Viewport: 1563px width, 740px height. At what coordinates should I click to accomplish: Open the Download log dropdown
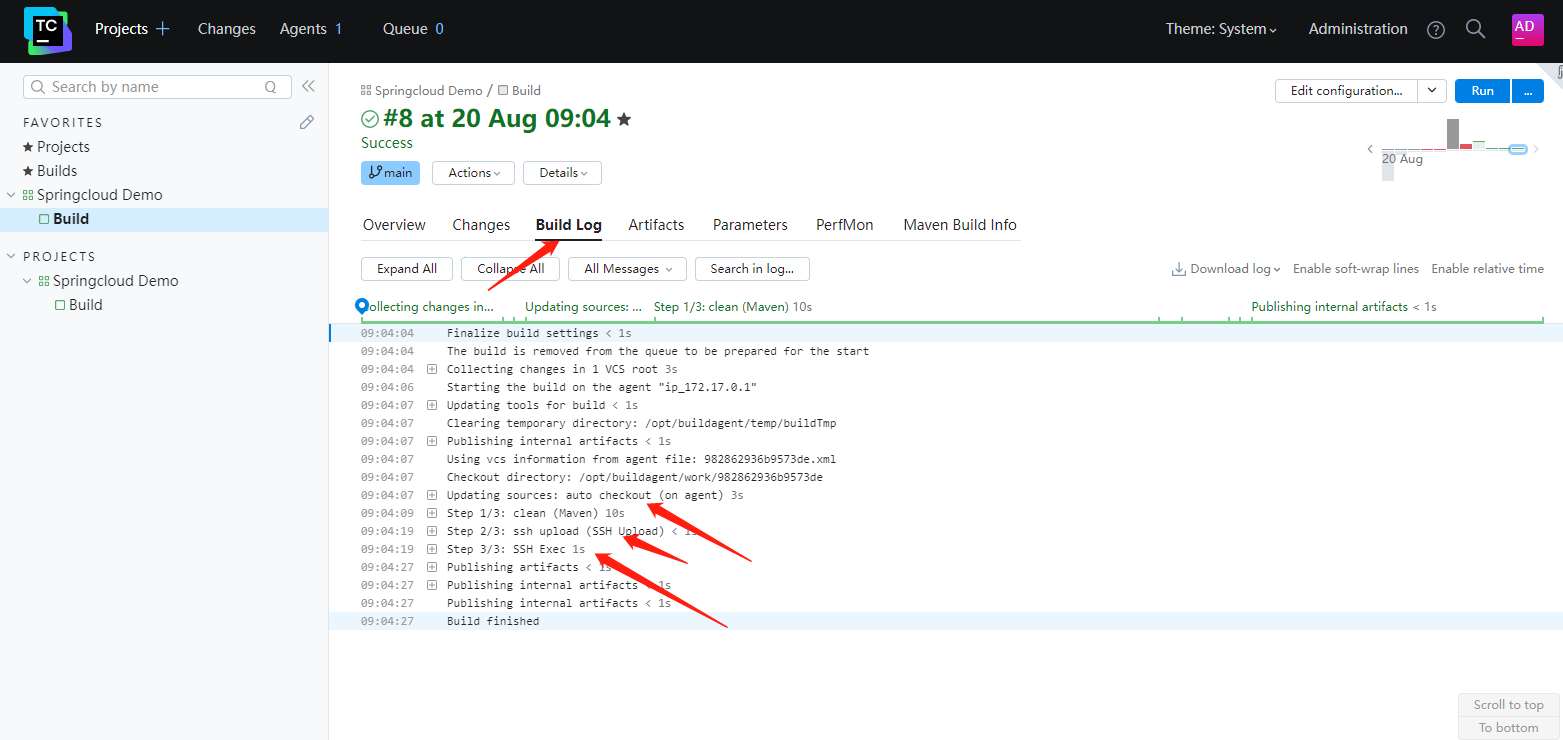(x=1235, y=269)
